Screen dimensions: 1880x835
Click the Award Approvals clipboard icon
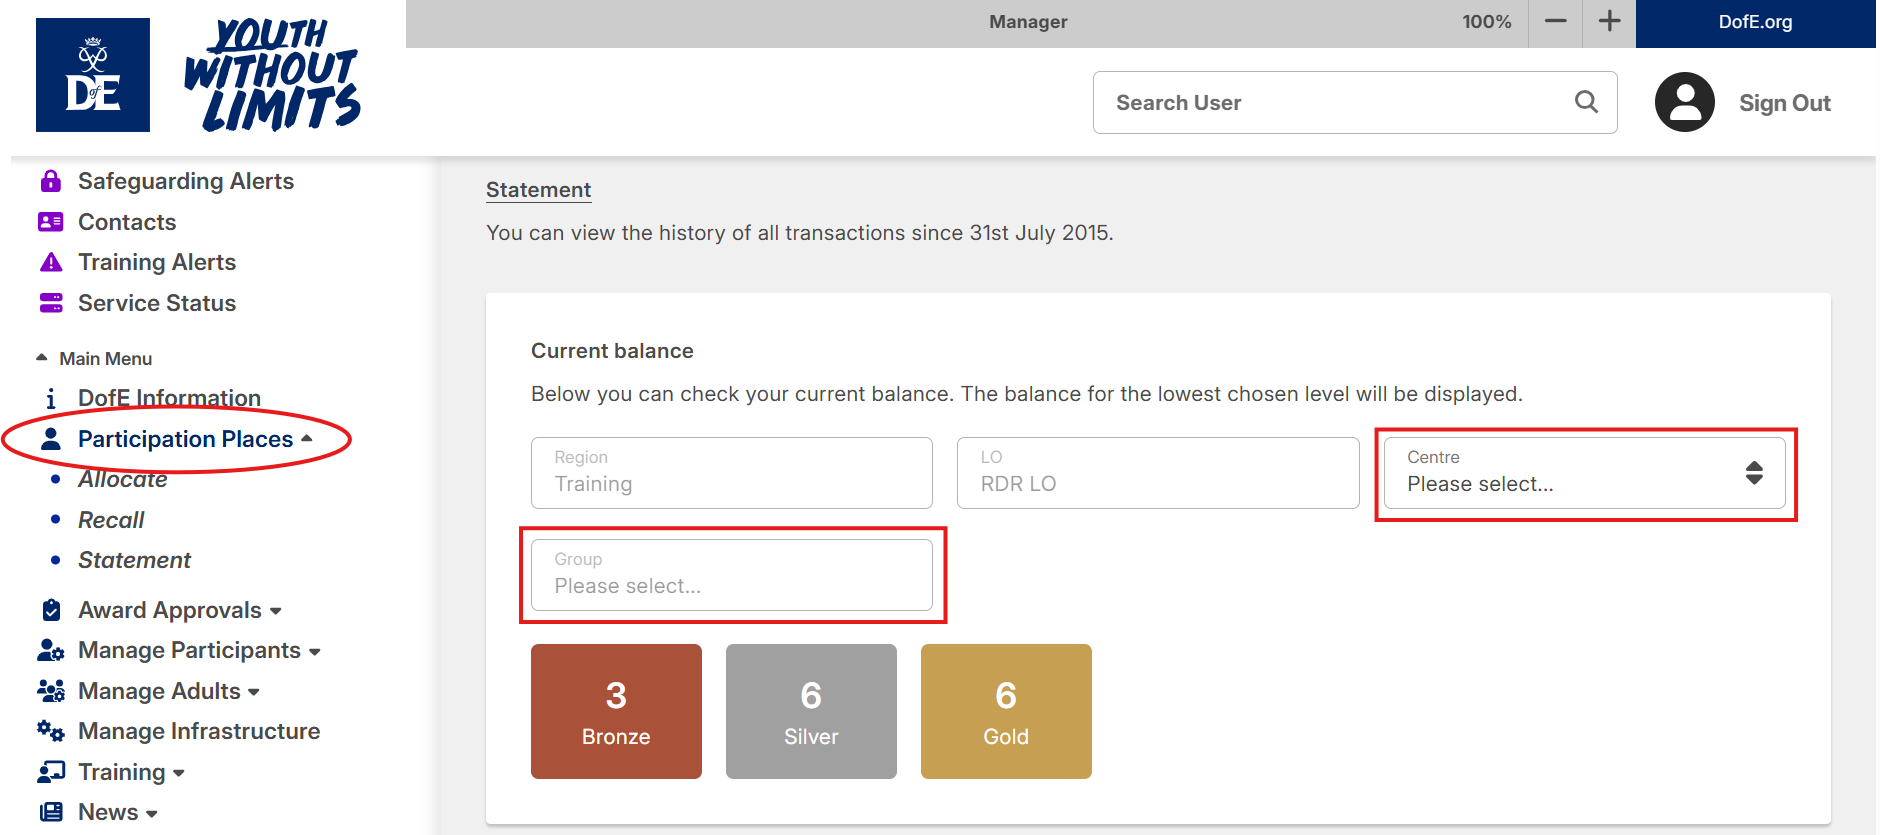[x=51, y=610]
